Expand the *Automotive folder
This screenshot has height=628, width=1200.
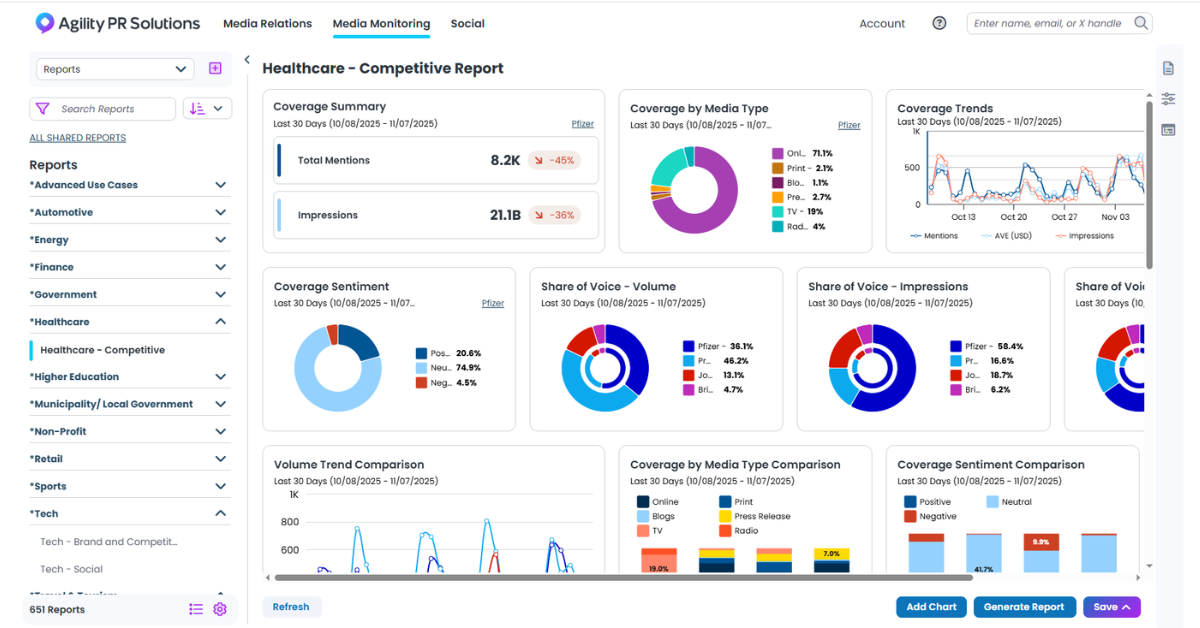coord(130,212)
